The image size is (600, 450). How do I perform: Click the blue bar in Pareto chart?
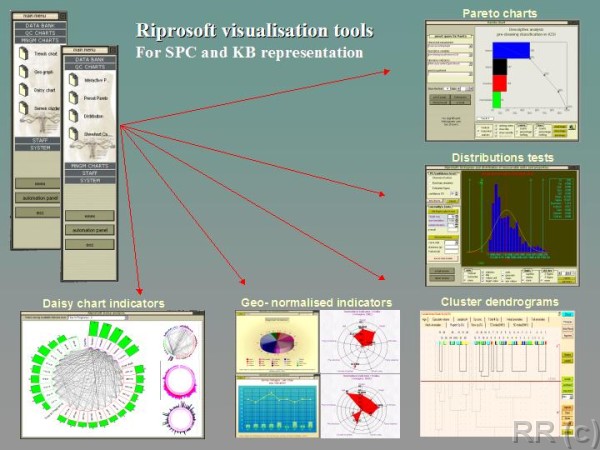coord(511,51)
